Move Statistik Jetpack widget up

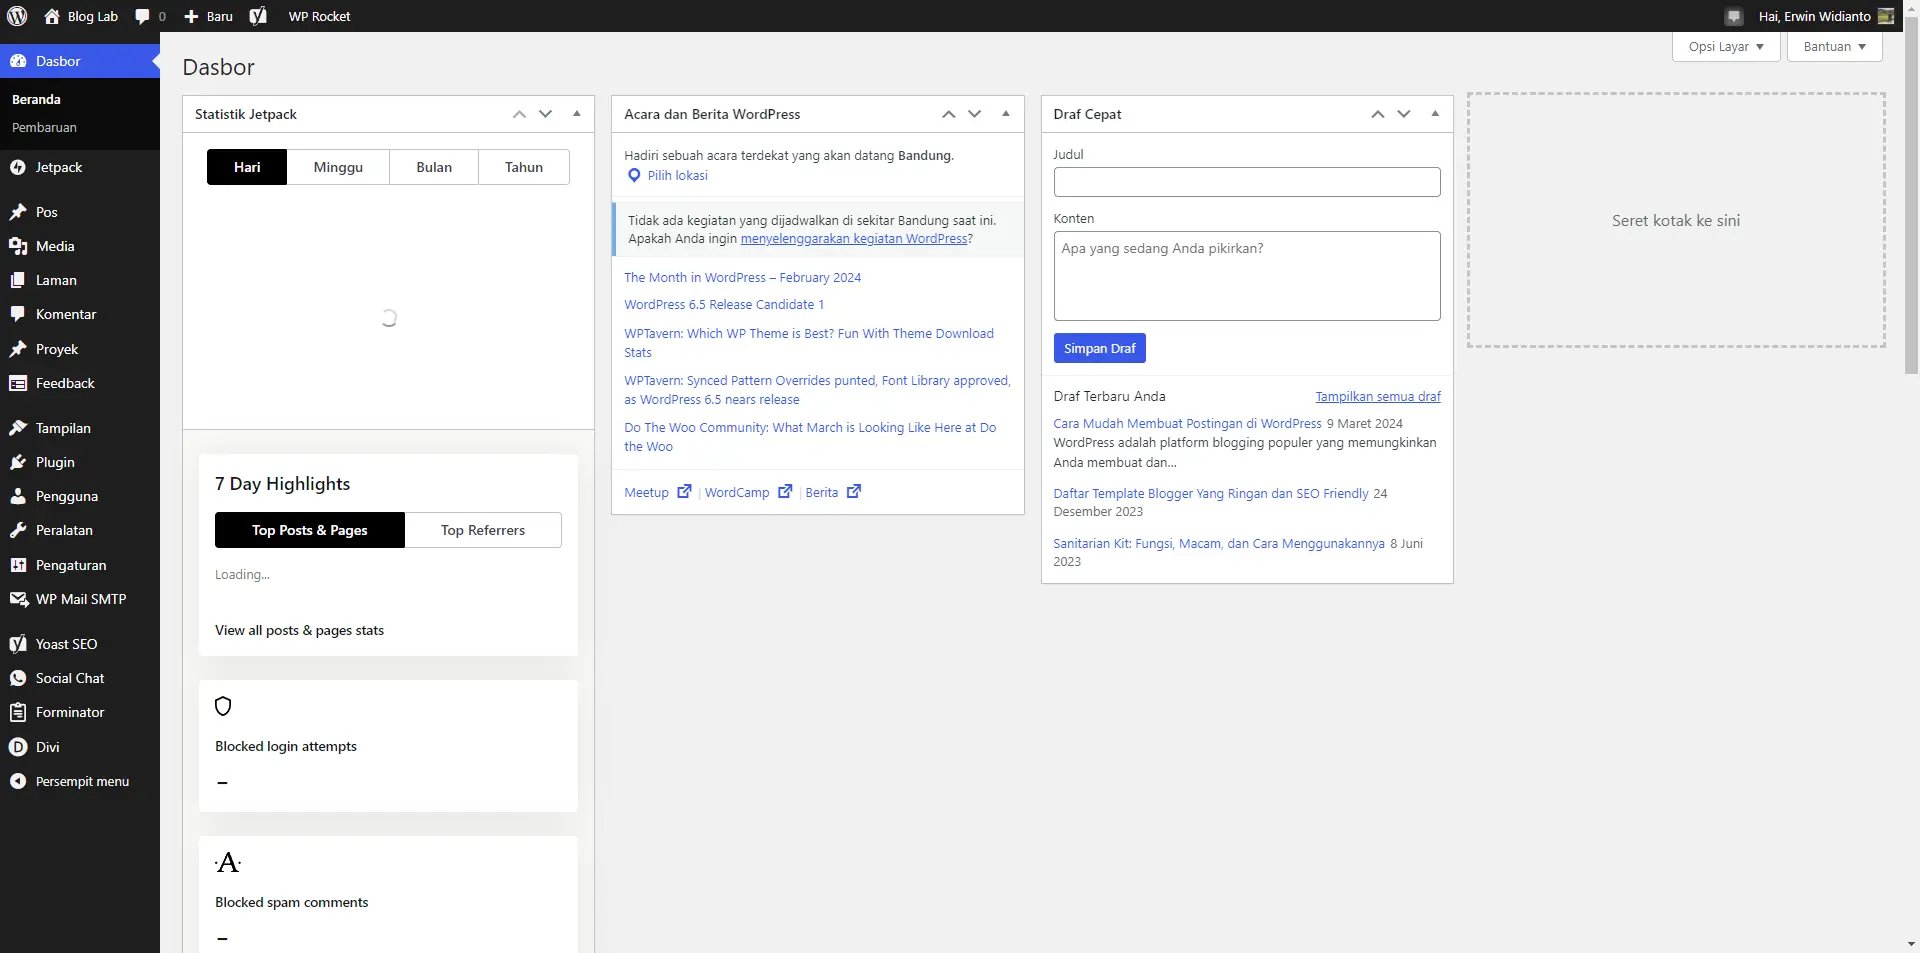(519, 114)
